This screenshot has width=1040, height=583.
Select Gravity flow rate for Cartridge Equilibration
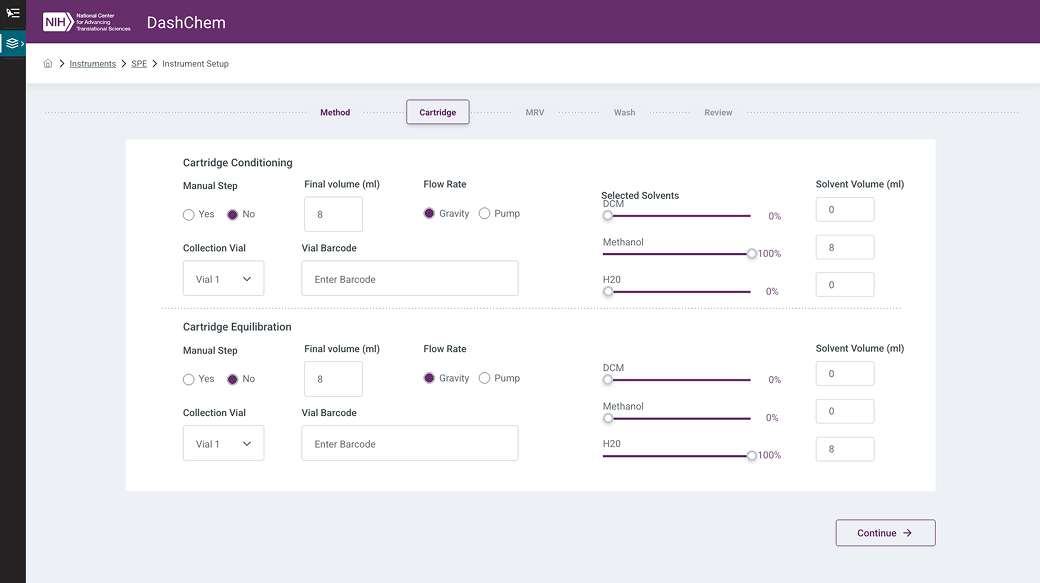pos(430,378)
